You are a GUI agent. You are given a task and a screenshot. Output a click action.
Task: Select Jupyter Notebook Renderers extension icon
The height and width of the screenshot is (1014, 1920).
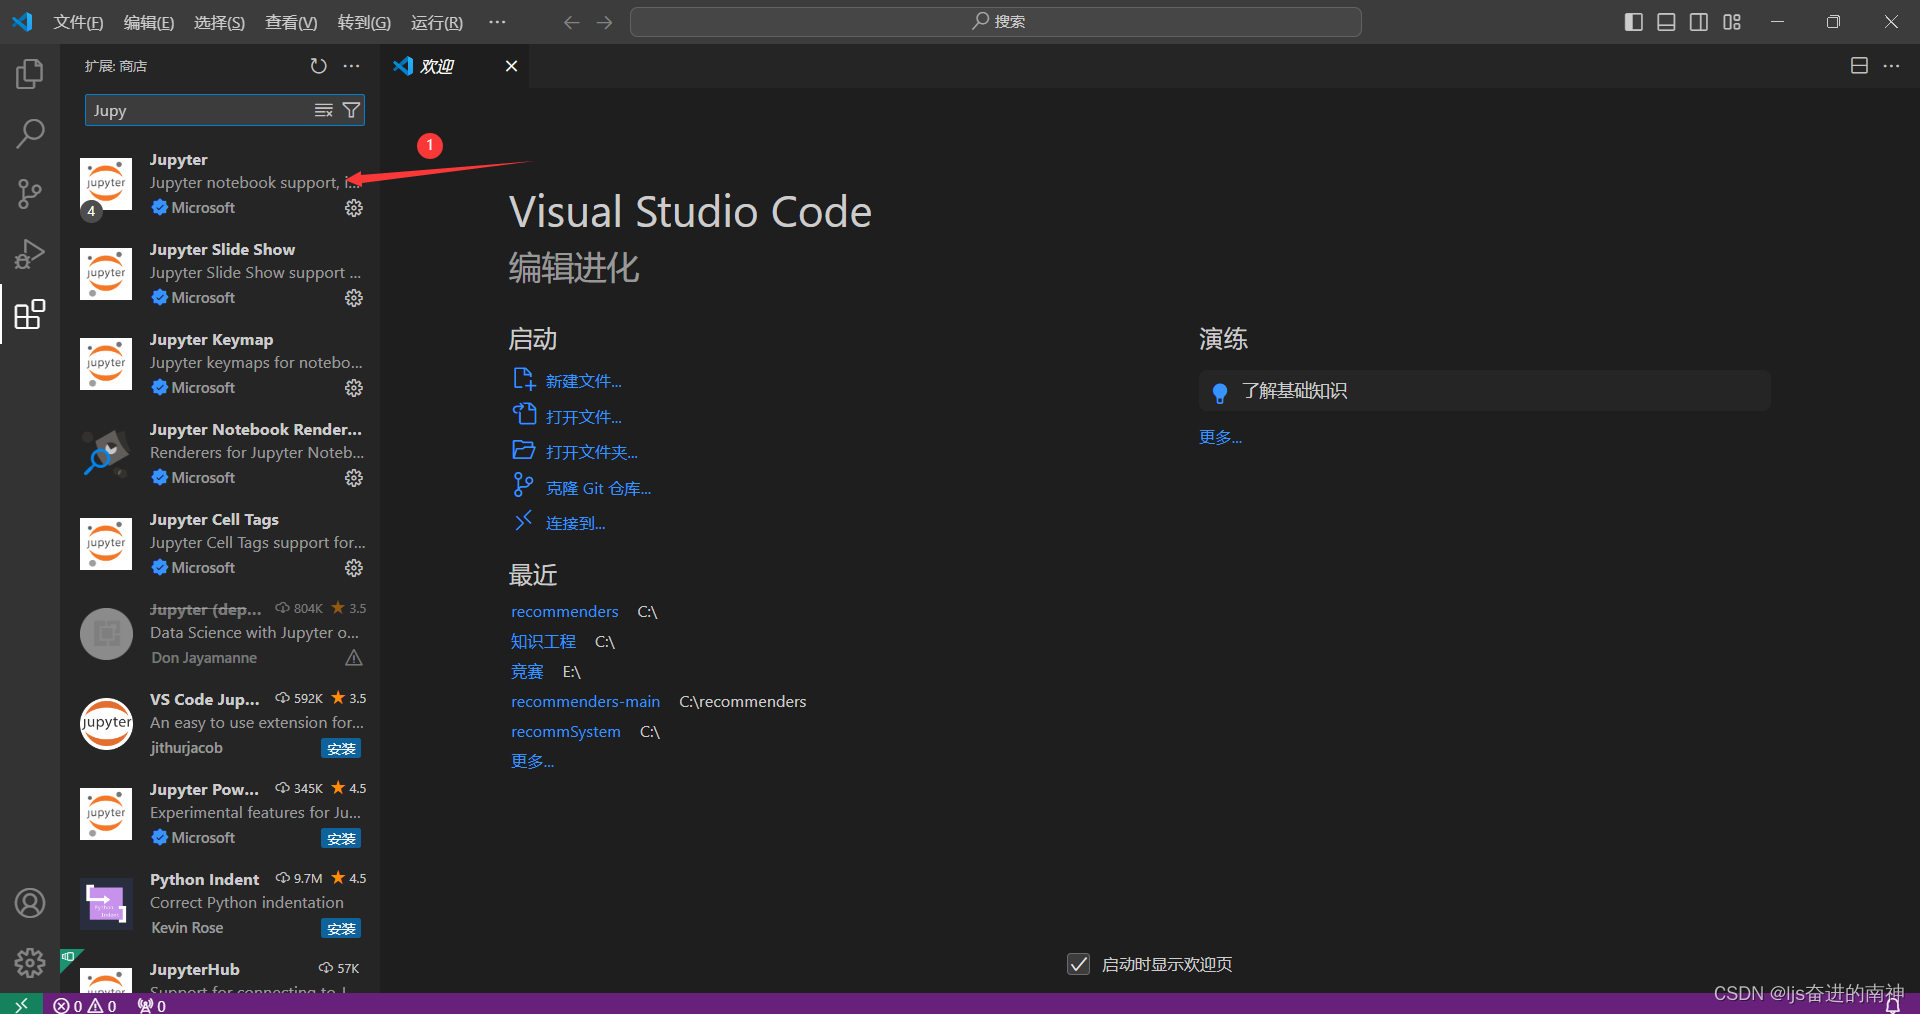tap(106, 454)
